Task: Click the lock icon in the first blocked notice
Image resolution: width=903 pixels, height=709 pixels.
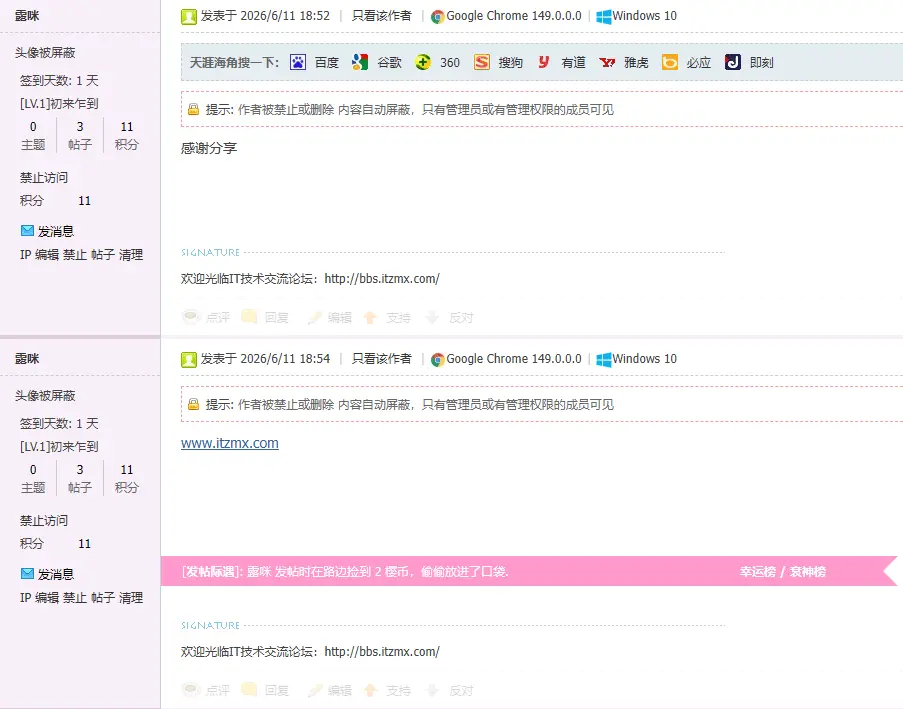Action: [194, 109]
